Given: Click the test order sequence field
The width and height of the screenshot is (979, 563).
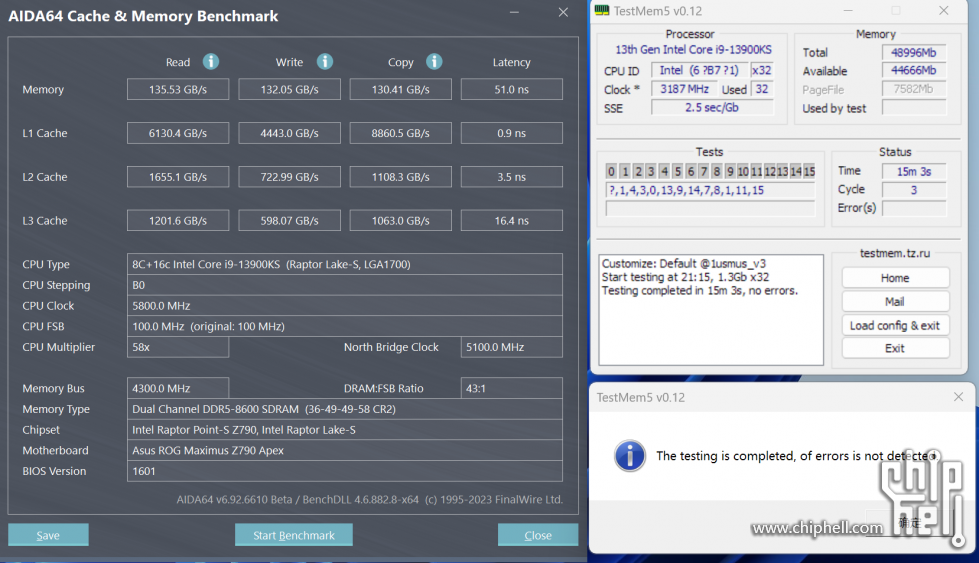Looking at the screenshot, I should (711, 190).
